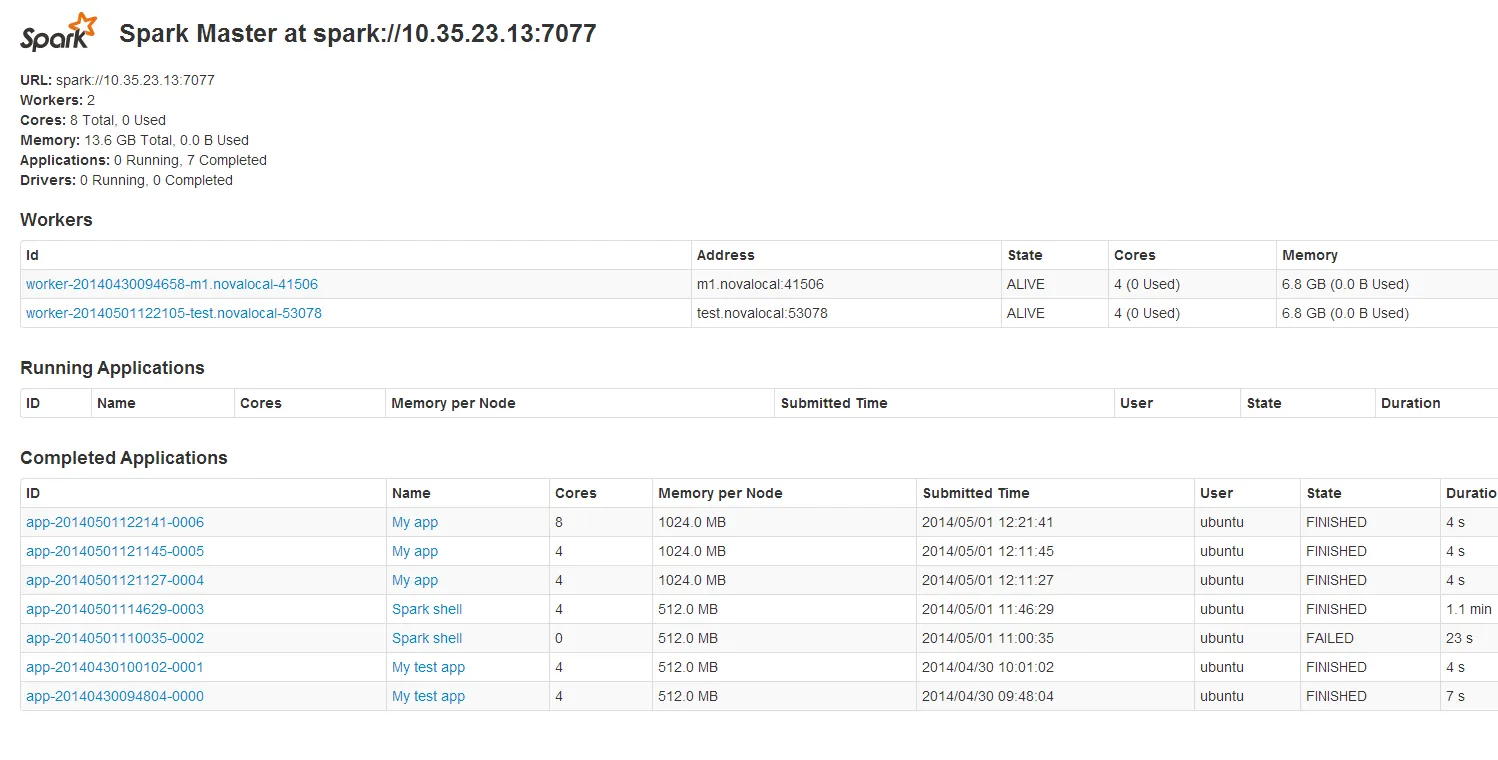Click "Drivers: 0 Running, 0 Completed" line
Screen dimensions: 1498x760
126,180
